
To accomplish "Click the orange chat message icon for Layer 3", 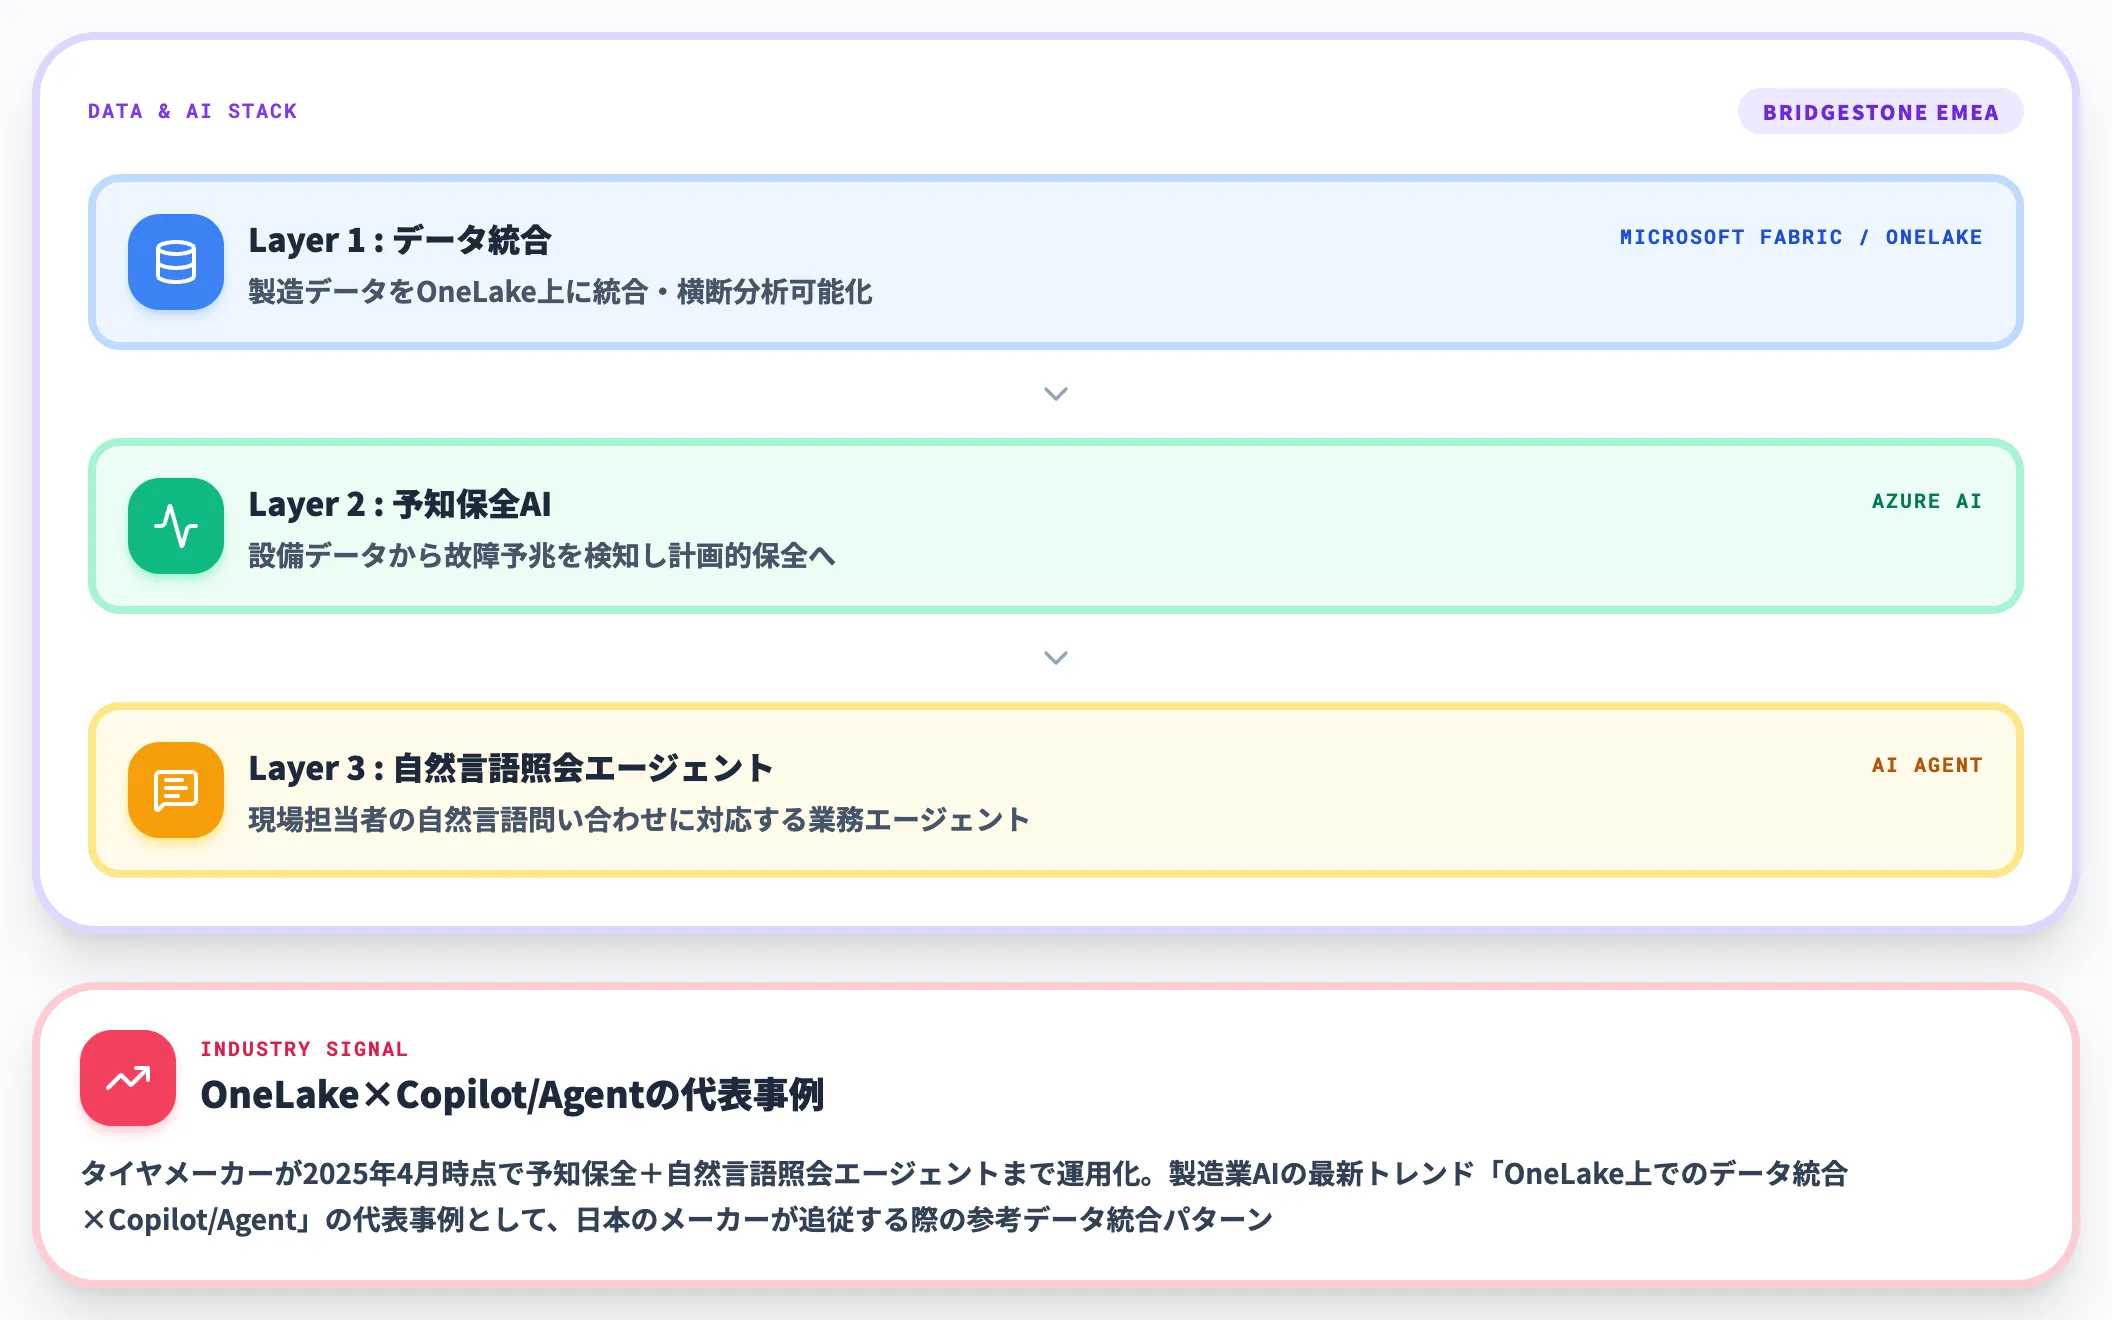I will pos(176,790).
